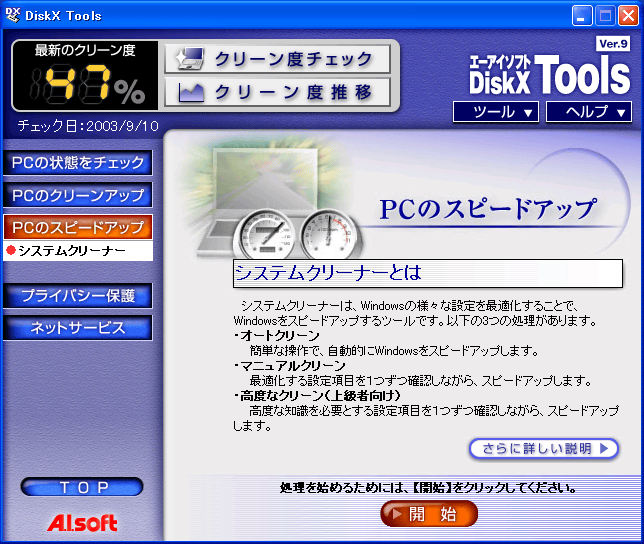Open the ツール dropdown menu

[496, 112]
